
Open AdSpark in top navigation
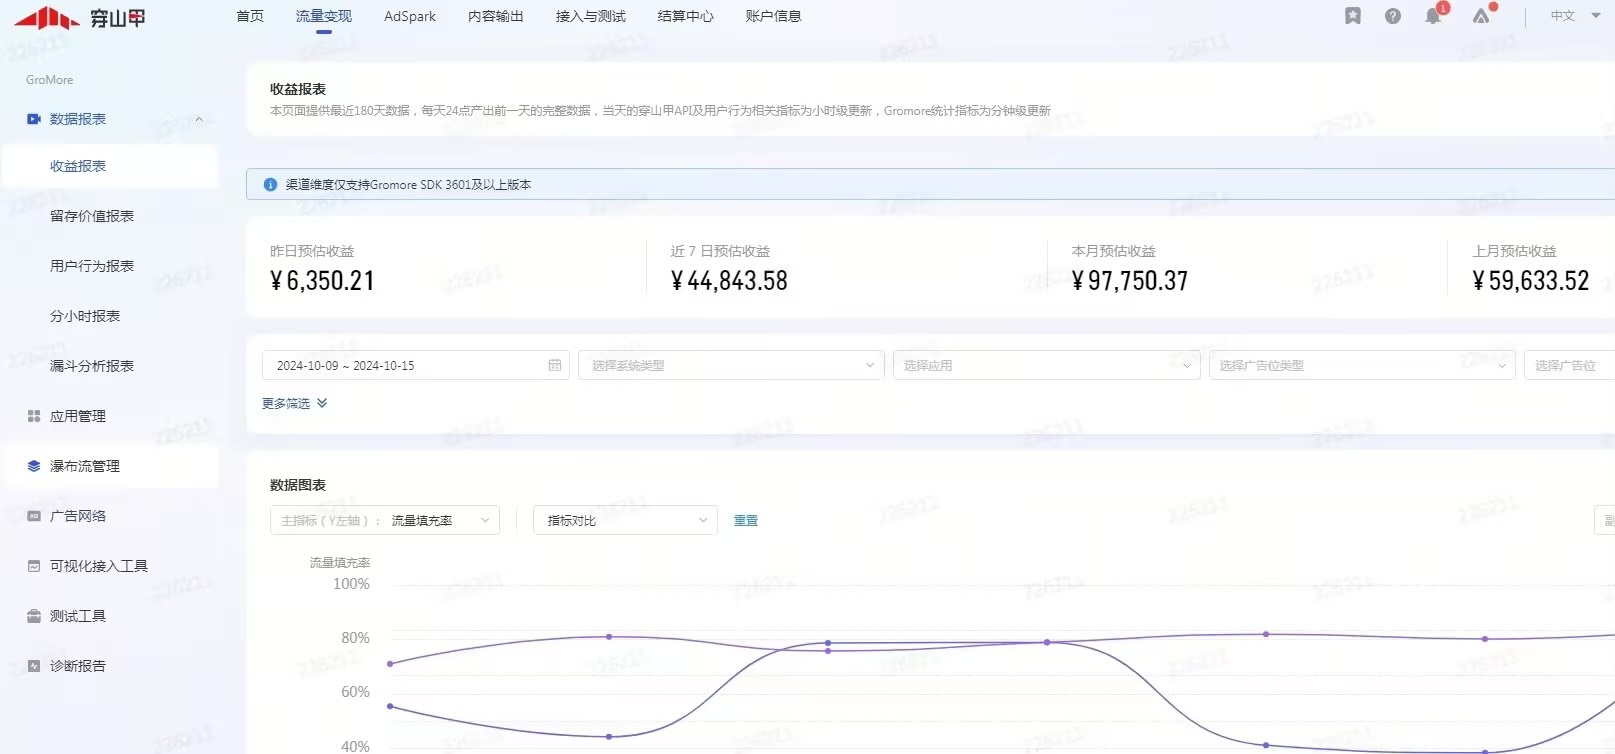410,16
